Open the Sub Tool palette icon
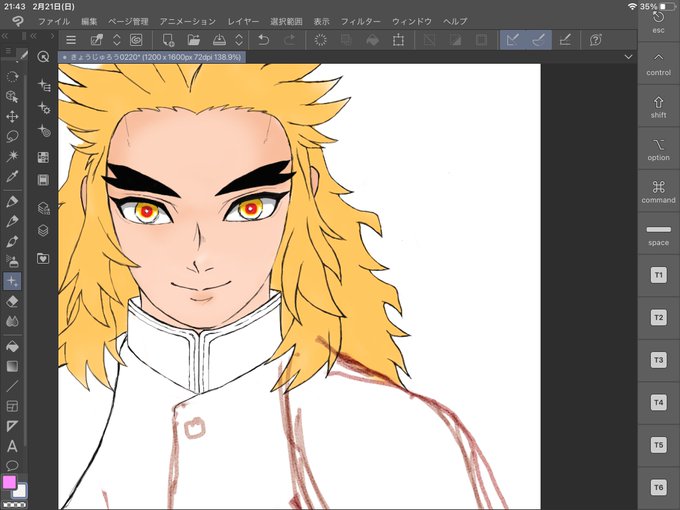The height and width of the screenshot is (510, 680). [43, 85]
